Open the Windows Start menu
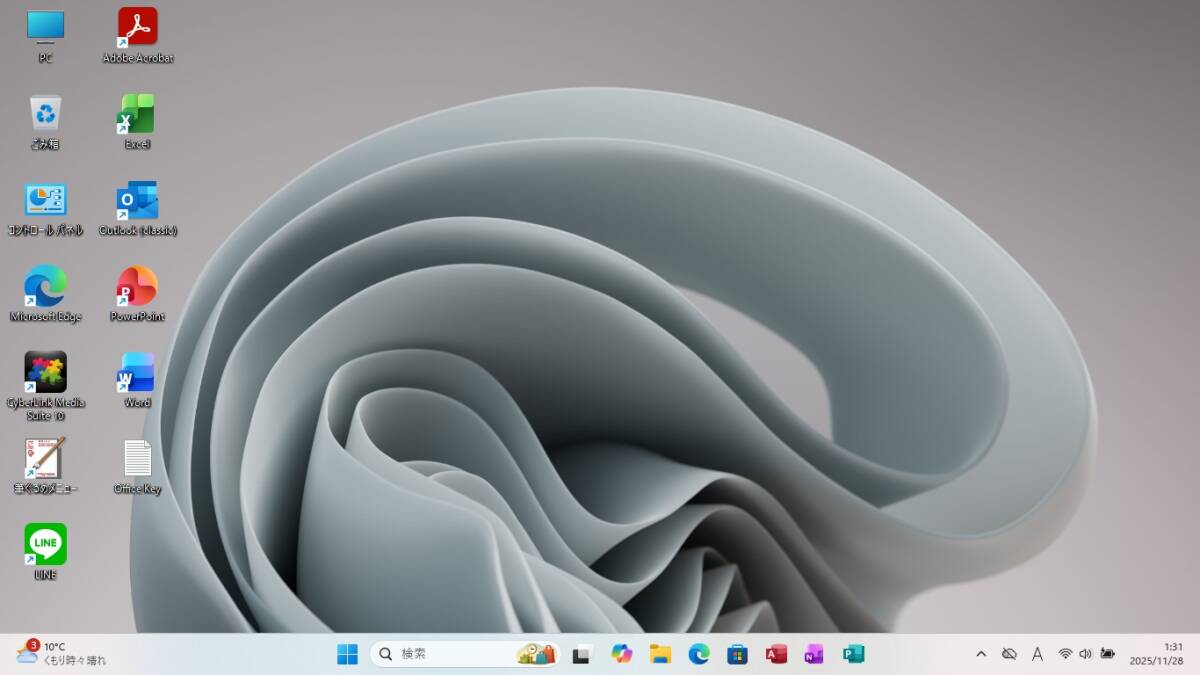1200x675 pixels. click(x=347, y=654)
